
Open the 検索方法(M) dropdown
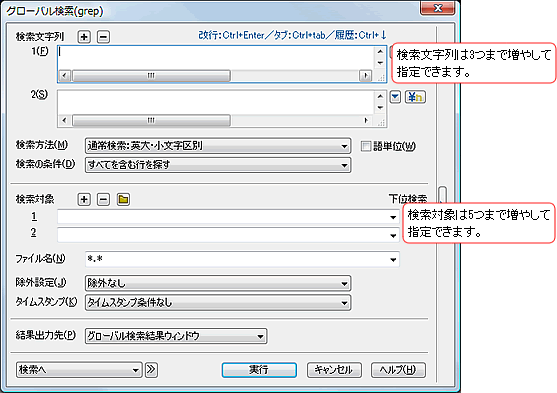pyautogui.click(x=218, y=146)
